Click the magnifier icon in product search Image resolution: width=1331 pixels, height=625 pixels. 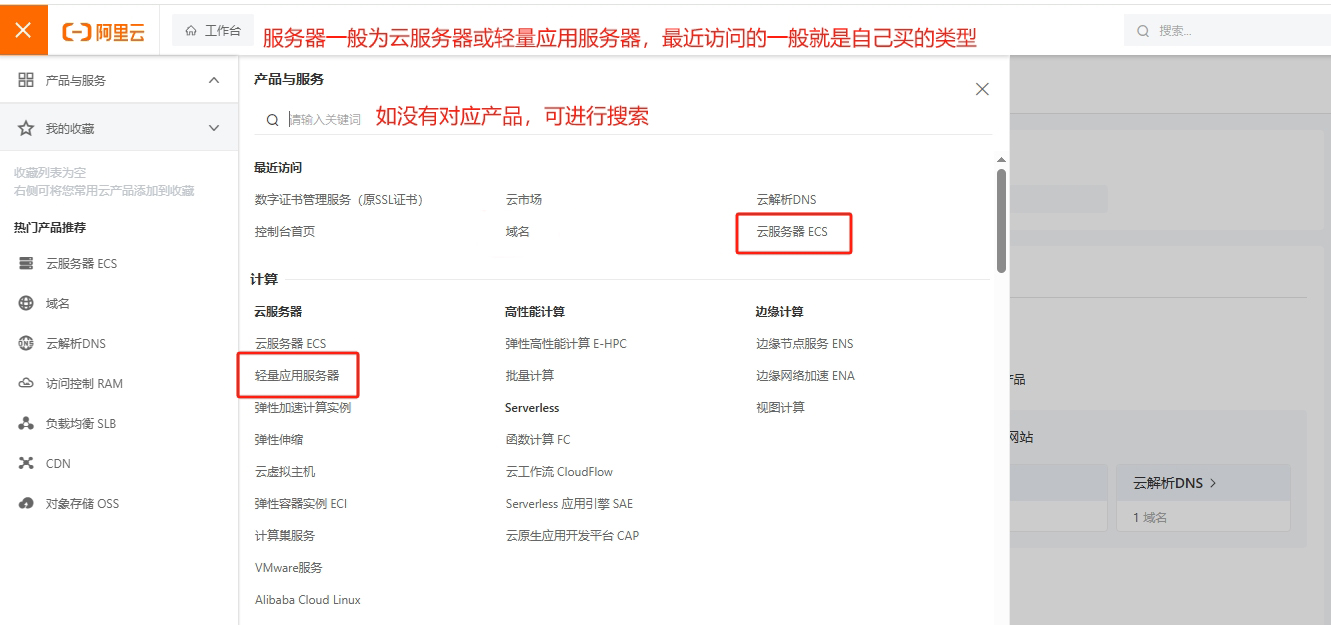272,120
